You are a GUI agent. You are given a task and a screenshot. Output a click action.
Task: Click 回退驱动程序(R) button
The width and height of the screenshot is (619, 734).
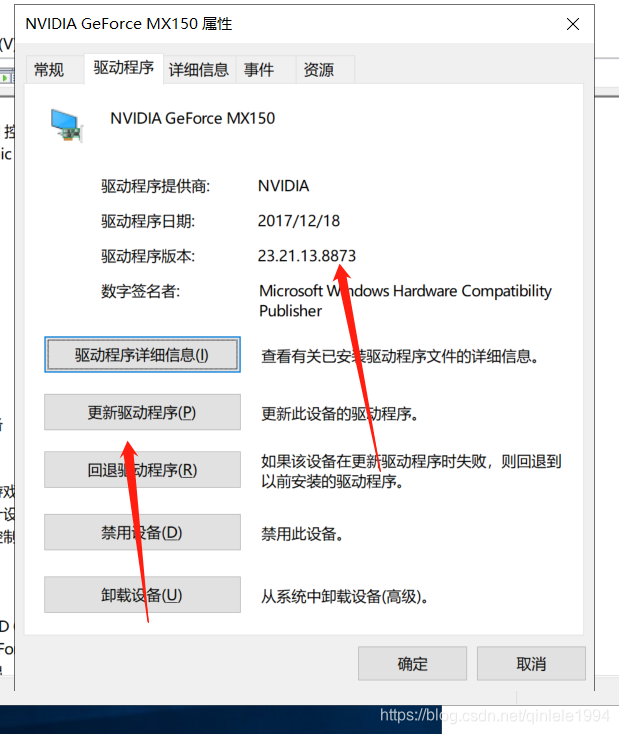coord(142,470)
